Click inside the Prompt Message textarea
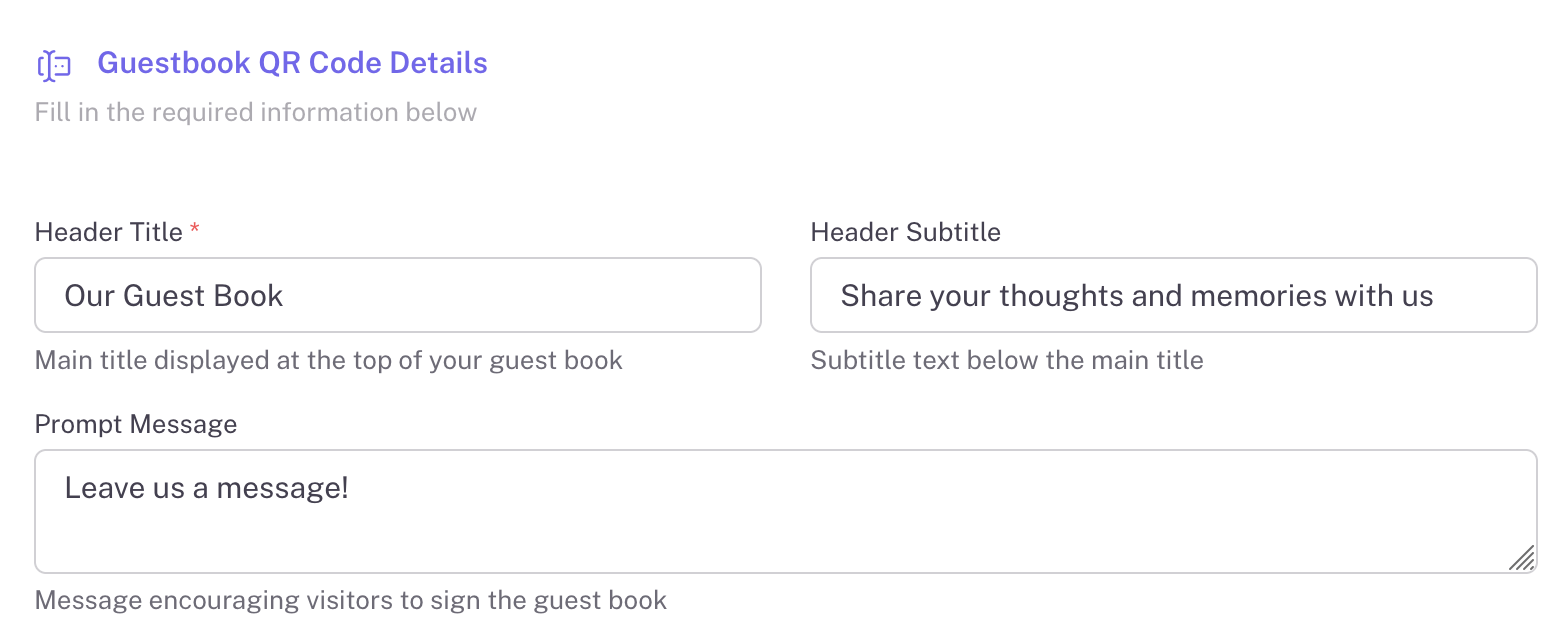1568x628 pixels. coord(786,510)
